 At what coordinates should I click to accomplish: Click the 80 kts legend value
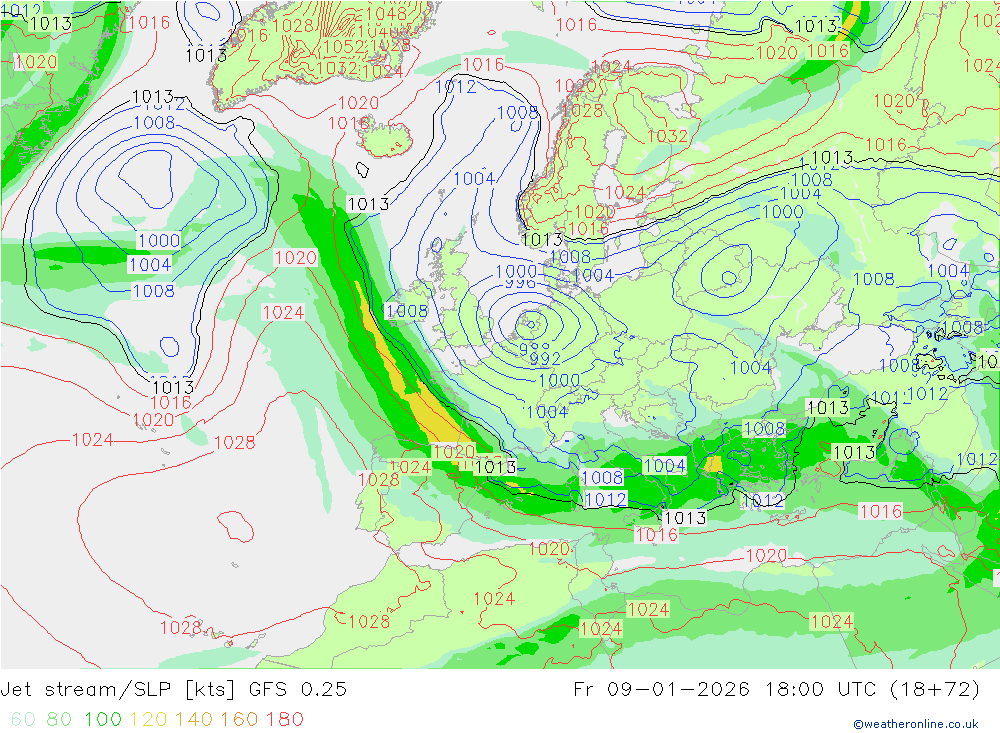pyautogui.click(x=59, y=719)
